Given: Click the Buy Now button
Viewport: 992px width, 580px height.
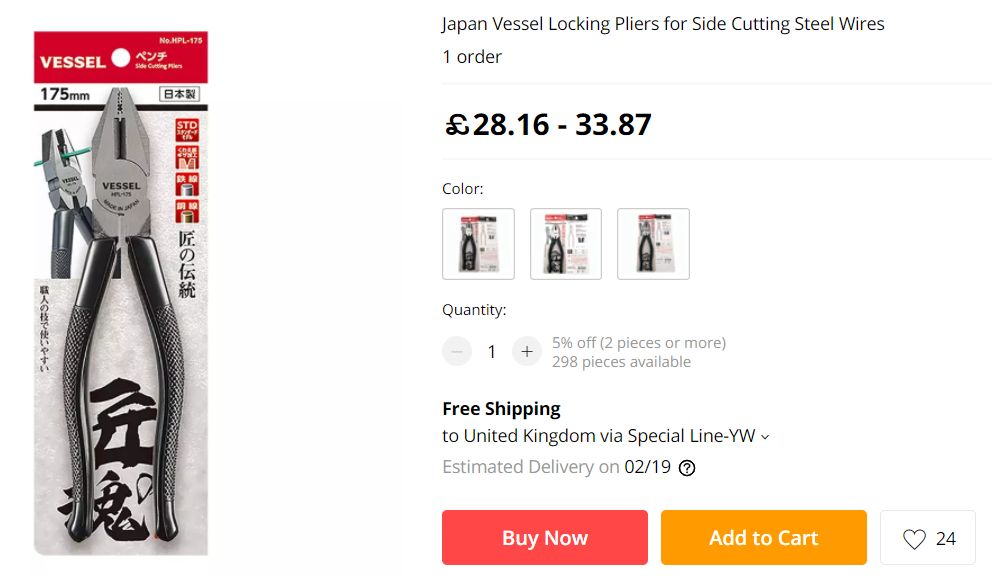Looking at the screenshot, I should click(x=545, y=538).
